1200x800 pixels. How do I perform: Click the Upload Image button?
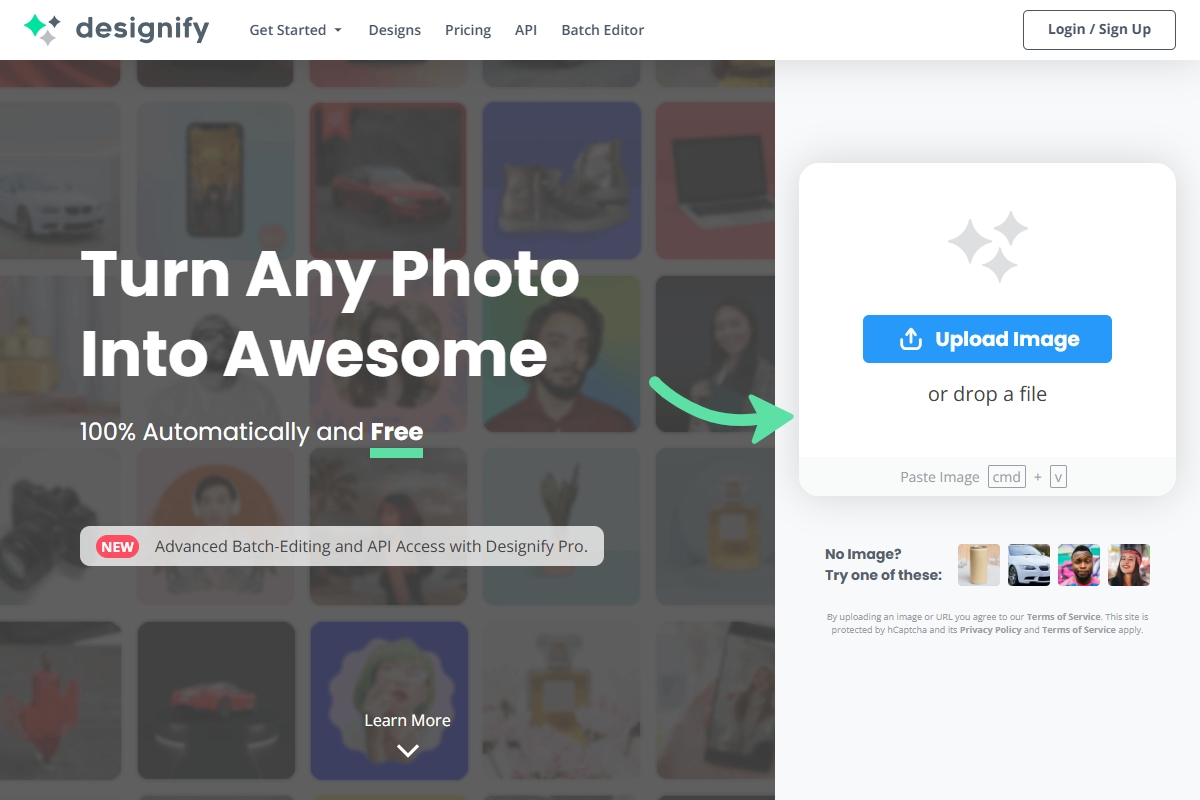[x=987, y=339]
